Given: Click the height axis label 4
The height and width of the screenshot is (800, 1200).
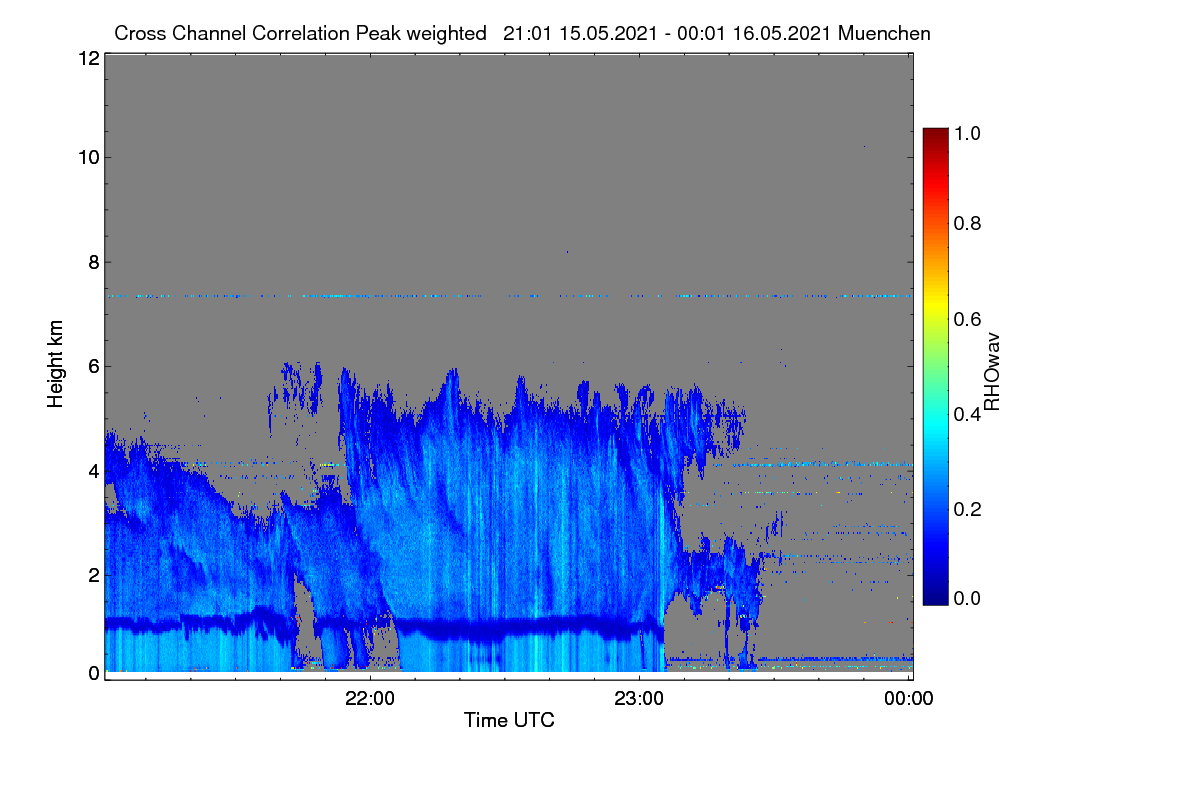Looking at the screenshot, I should point(92,470).
